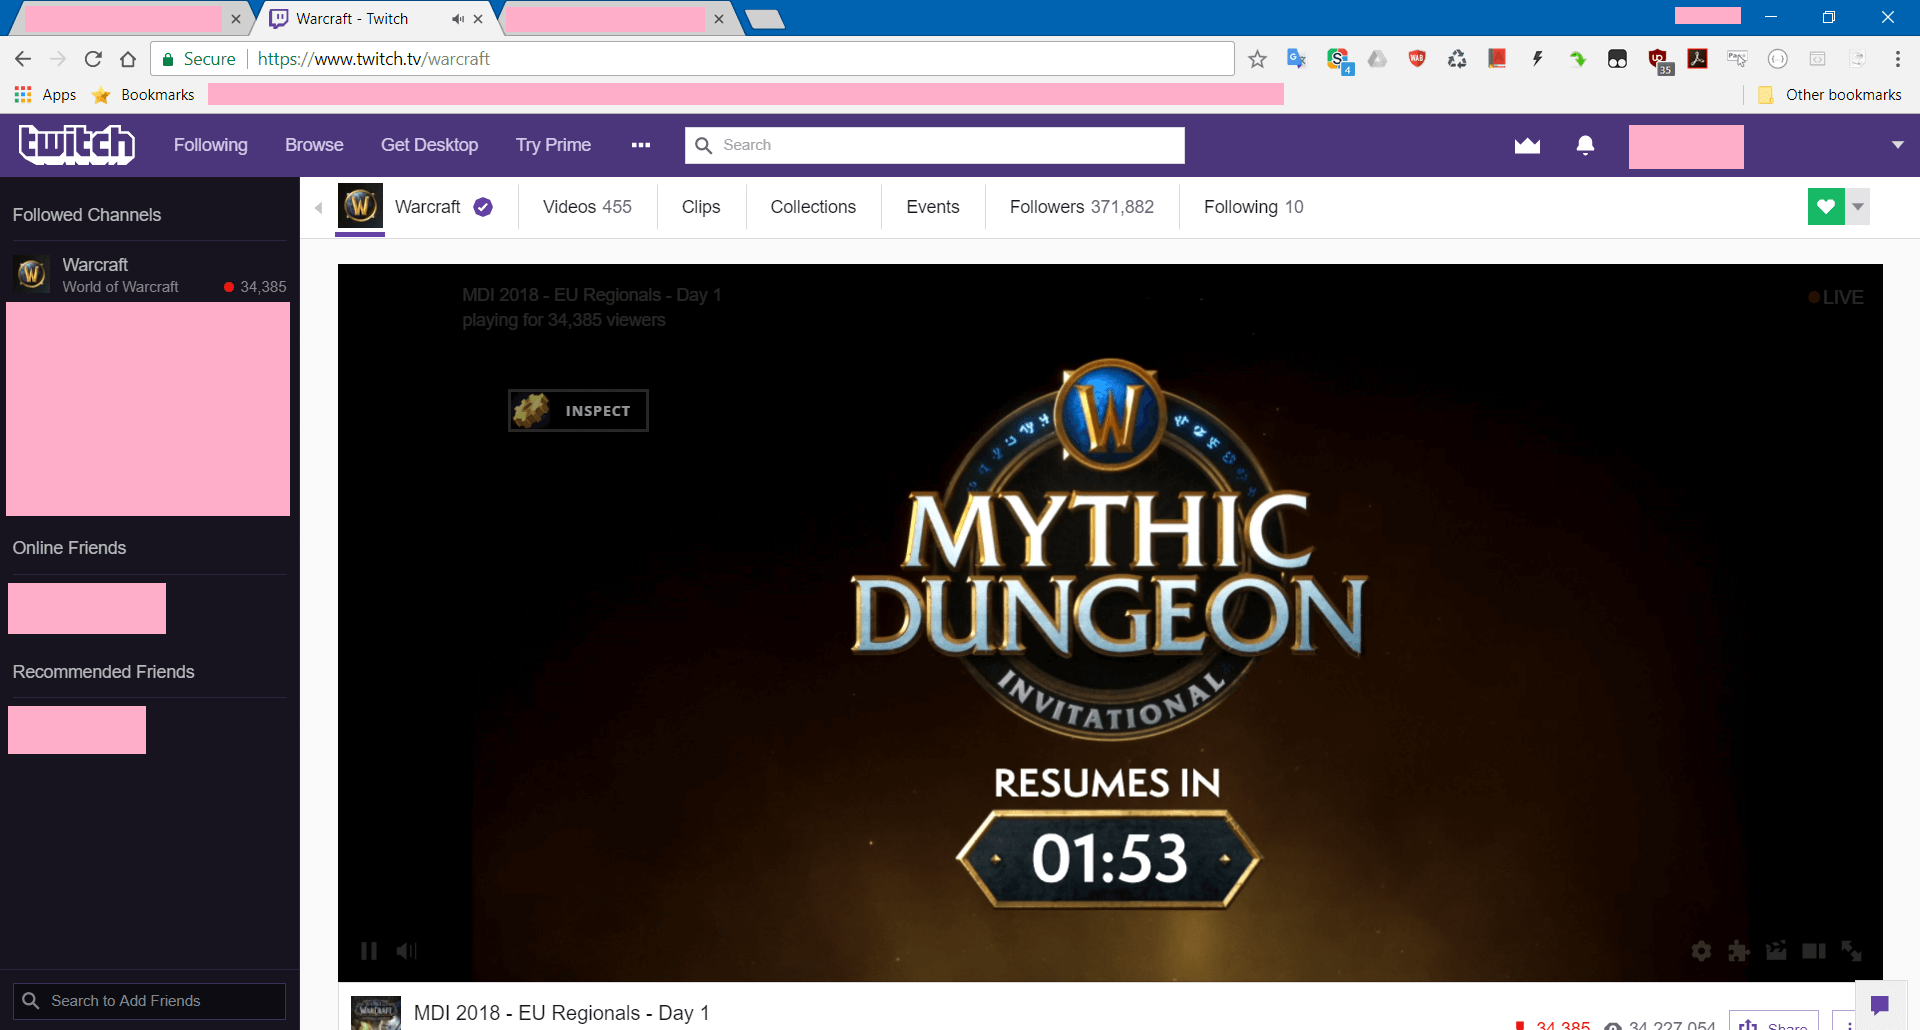The height and width of the screenshot is (1030, 1920).
Task: Open Warcraft in Followed Channels sidebar
Action: pyautogui.click(x=148, y=274)
